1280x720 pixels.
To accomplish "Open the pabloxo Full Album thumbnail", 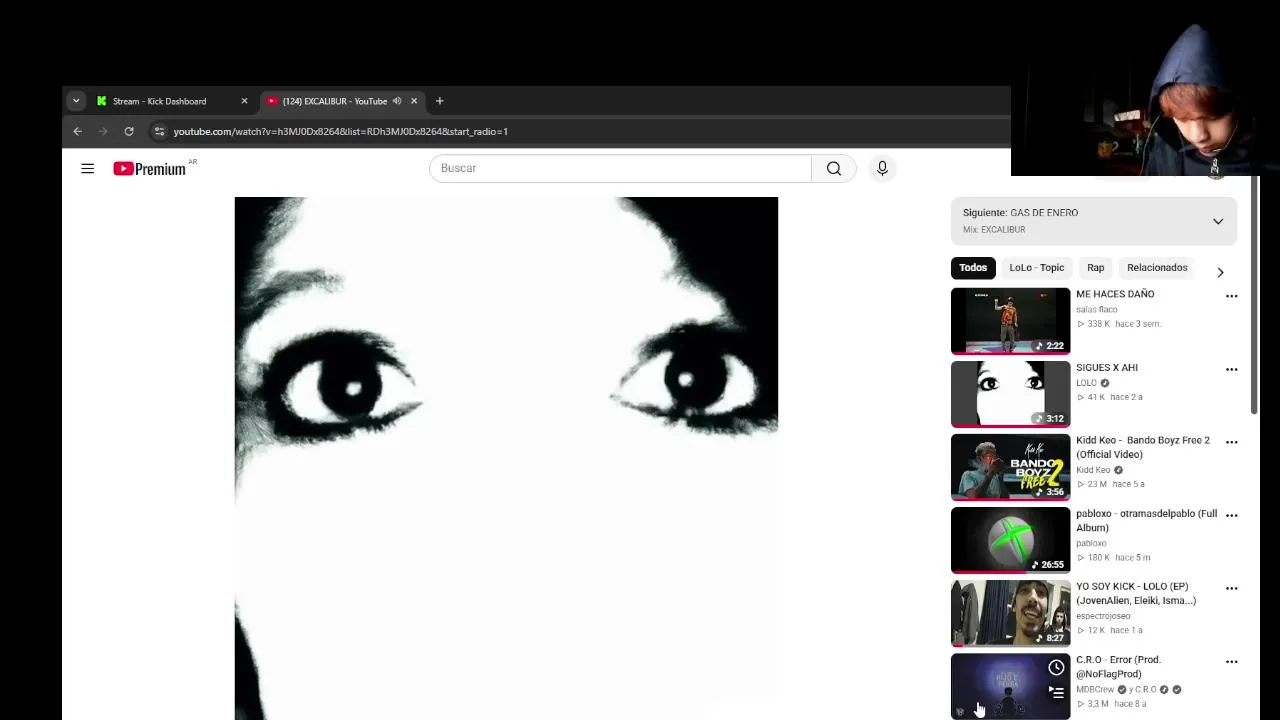I will (1010, 540).
